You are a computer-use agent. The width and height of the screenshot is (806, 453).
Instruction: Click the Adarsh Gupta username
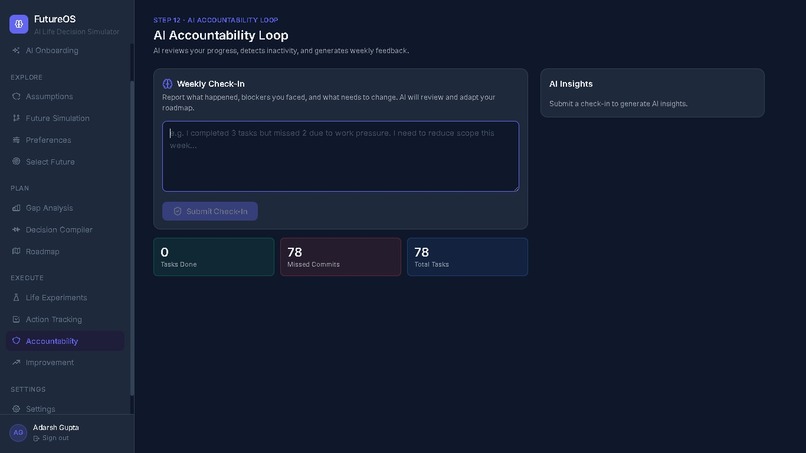56,427
